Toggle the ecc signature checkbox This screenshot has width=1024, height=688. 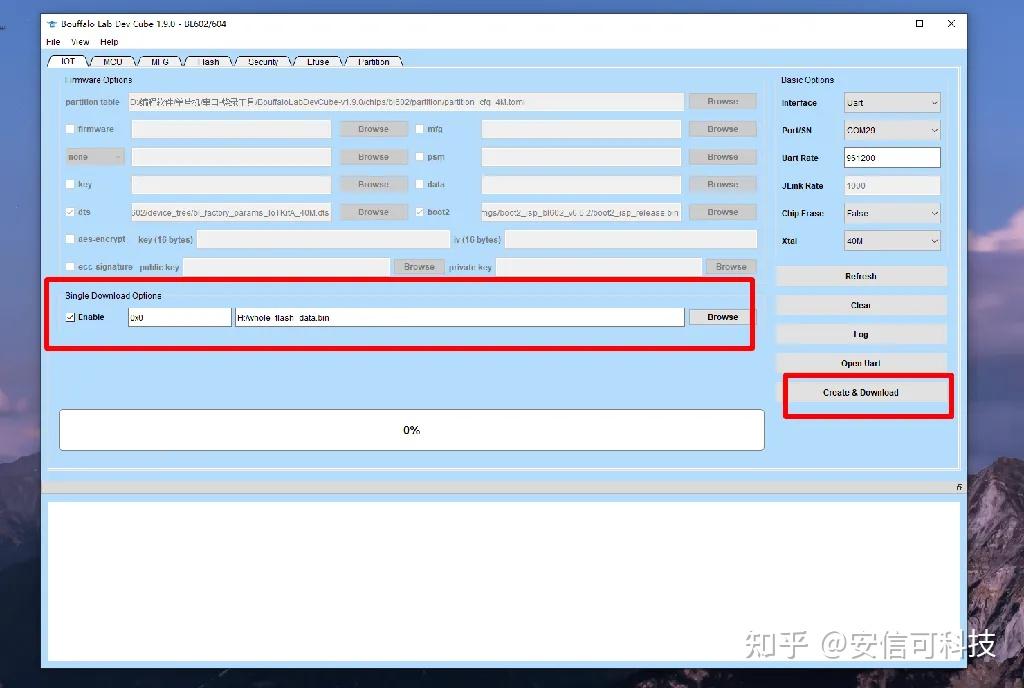click(x=70, y=266)
